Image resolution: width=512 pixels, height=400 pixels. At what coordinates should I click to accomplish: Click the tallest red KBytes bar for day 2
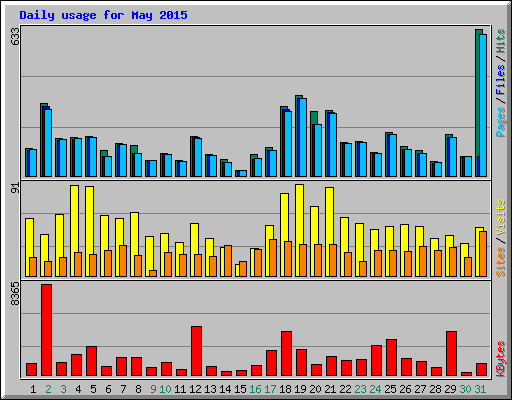click(x=47, y=330)
